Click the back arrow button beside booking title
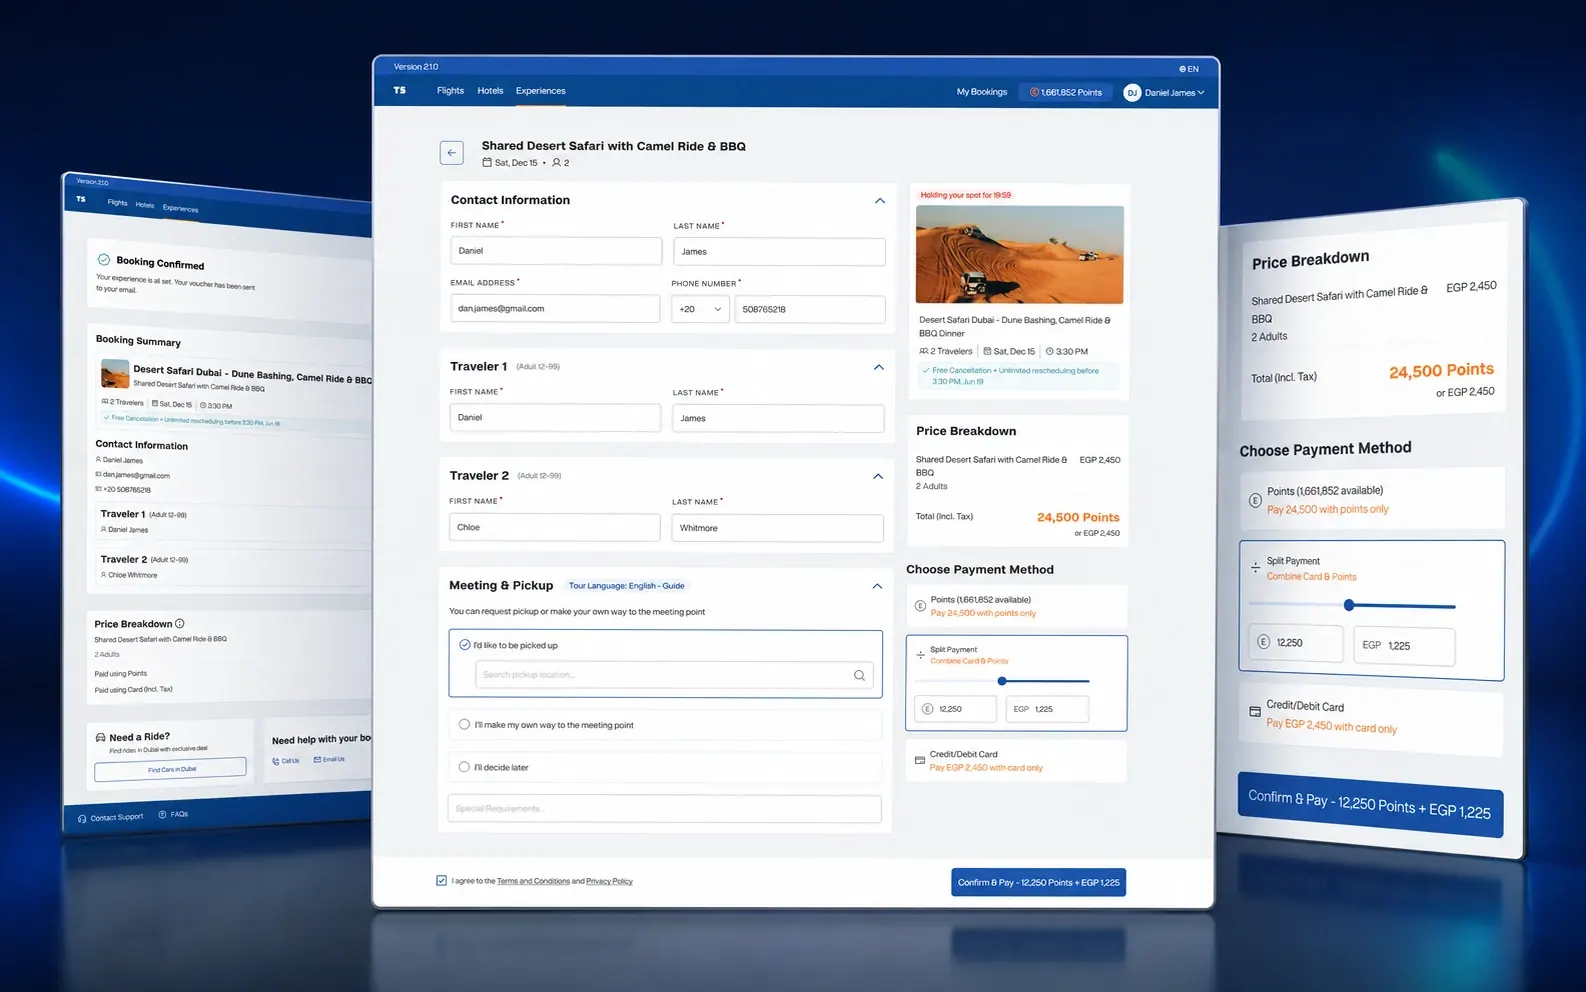Viewport: 1586px width, 992px height. coord(451,153)
